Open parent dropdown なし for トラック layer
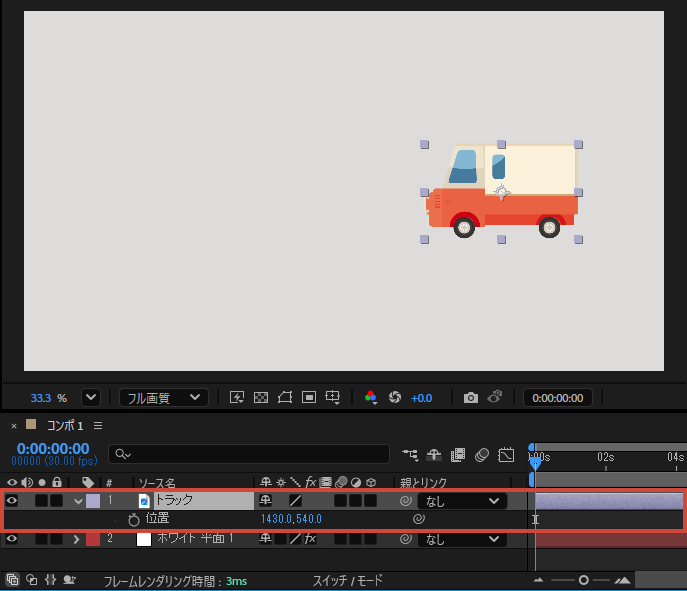The image size is (687, 591). click(463, 501)
